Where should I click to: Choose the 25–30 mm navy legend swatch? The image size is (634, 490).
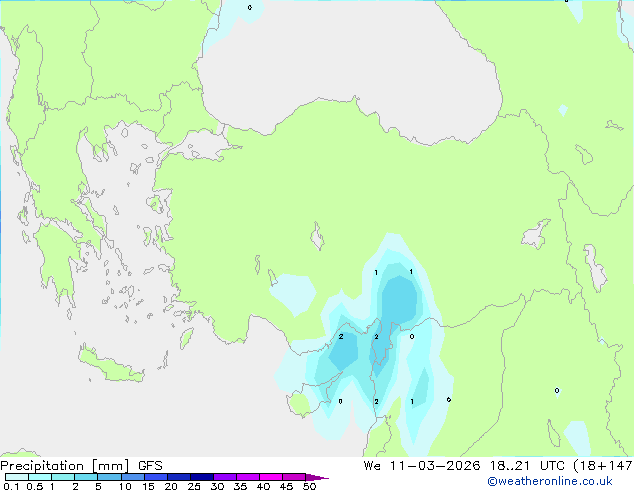(202, 477)
